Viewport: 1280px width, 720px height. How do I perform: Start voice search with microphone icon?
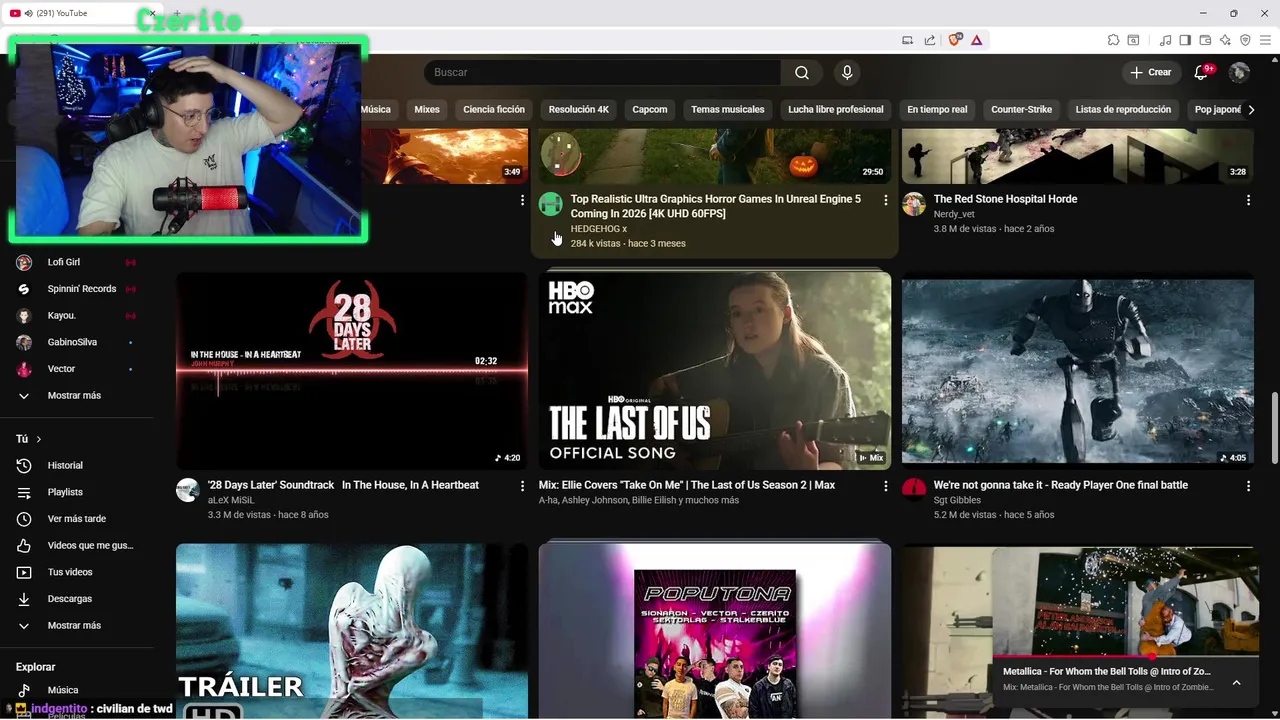(847, 72)
